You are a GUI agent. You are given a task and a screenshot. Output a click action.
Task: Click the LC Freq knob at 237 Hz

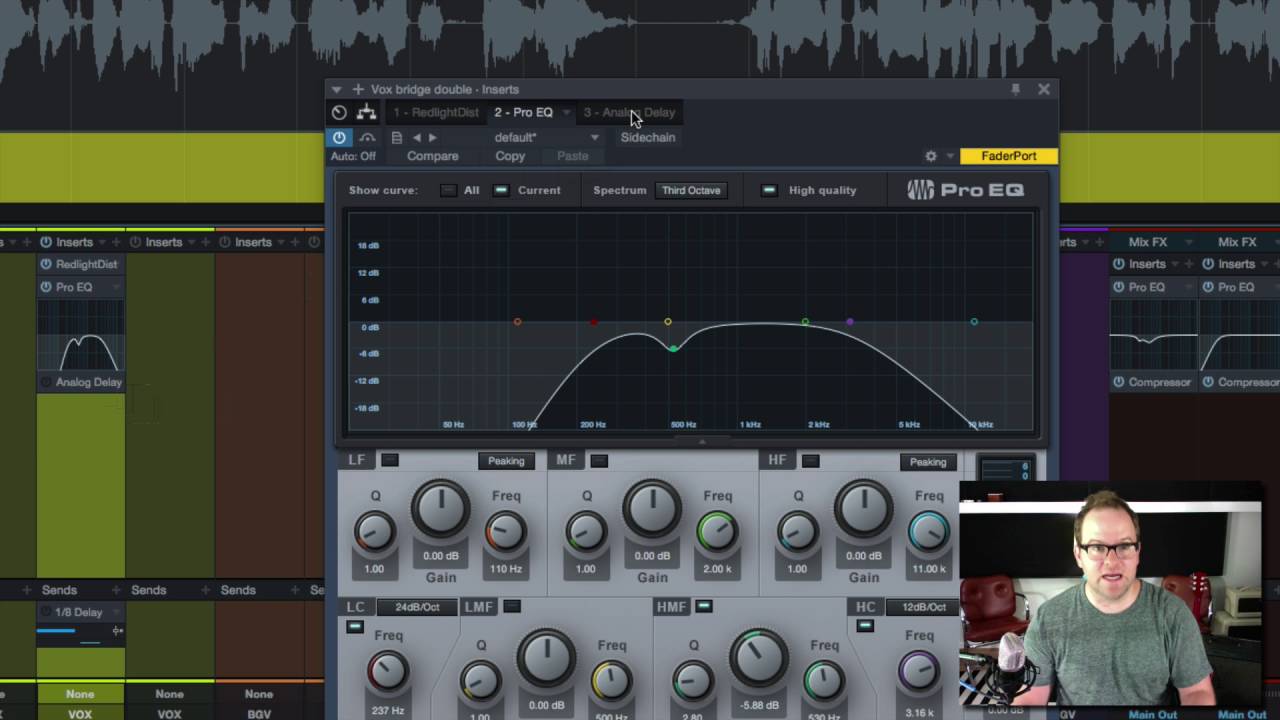[388, 671]
